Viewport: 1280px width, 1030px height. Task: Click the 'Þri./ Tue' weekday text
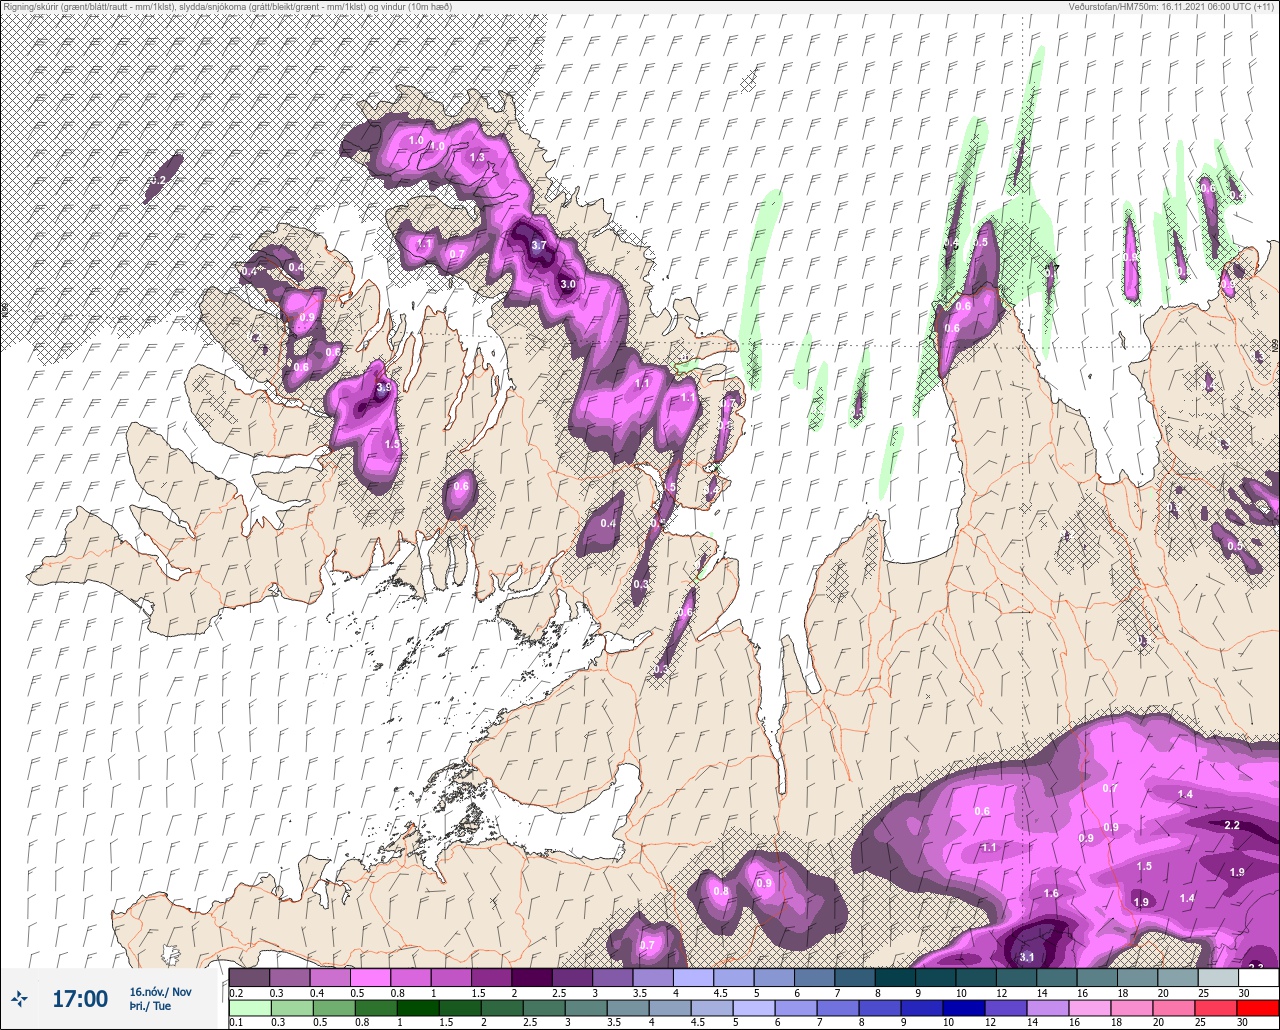click(x=149, y=1007)
